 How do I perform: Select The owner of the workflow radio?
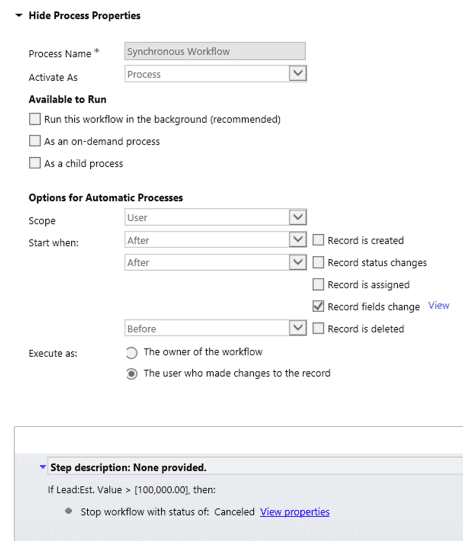[x=131, y=353]
